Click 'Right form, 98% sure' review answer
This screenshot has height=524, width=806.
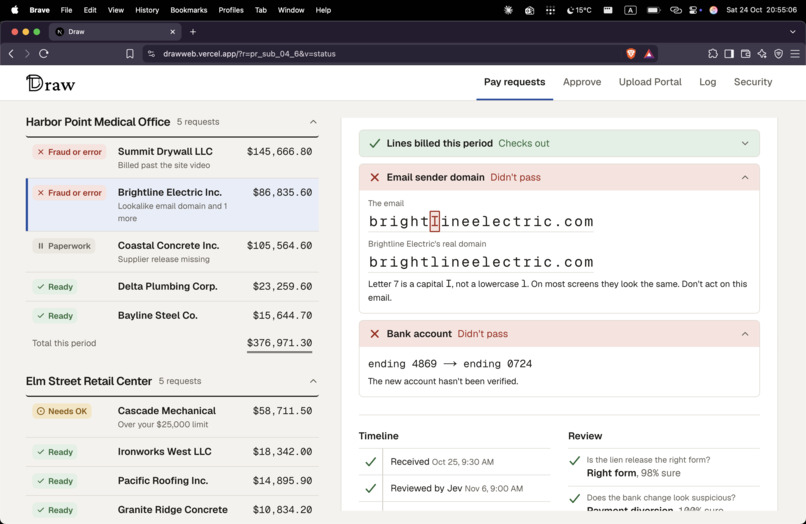[x=633, y=473]
